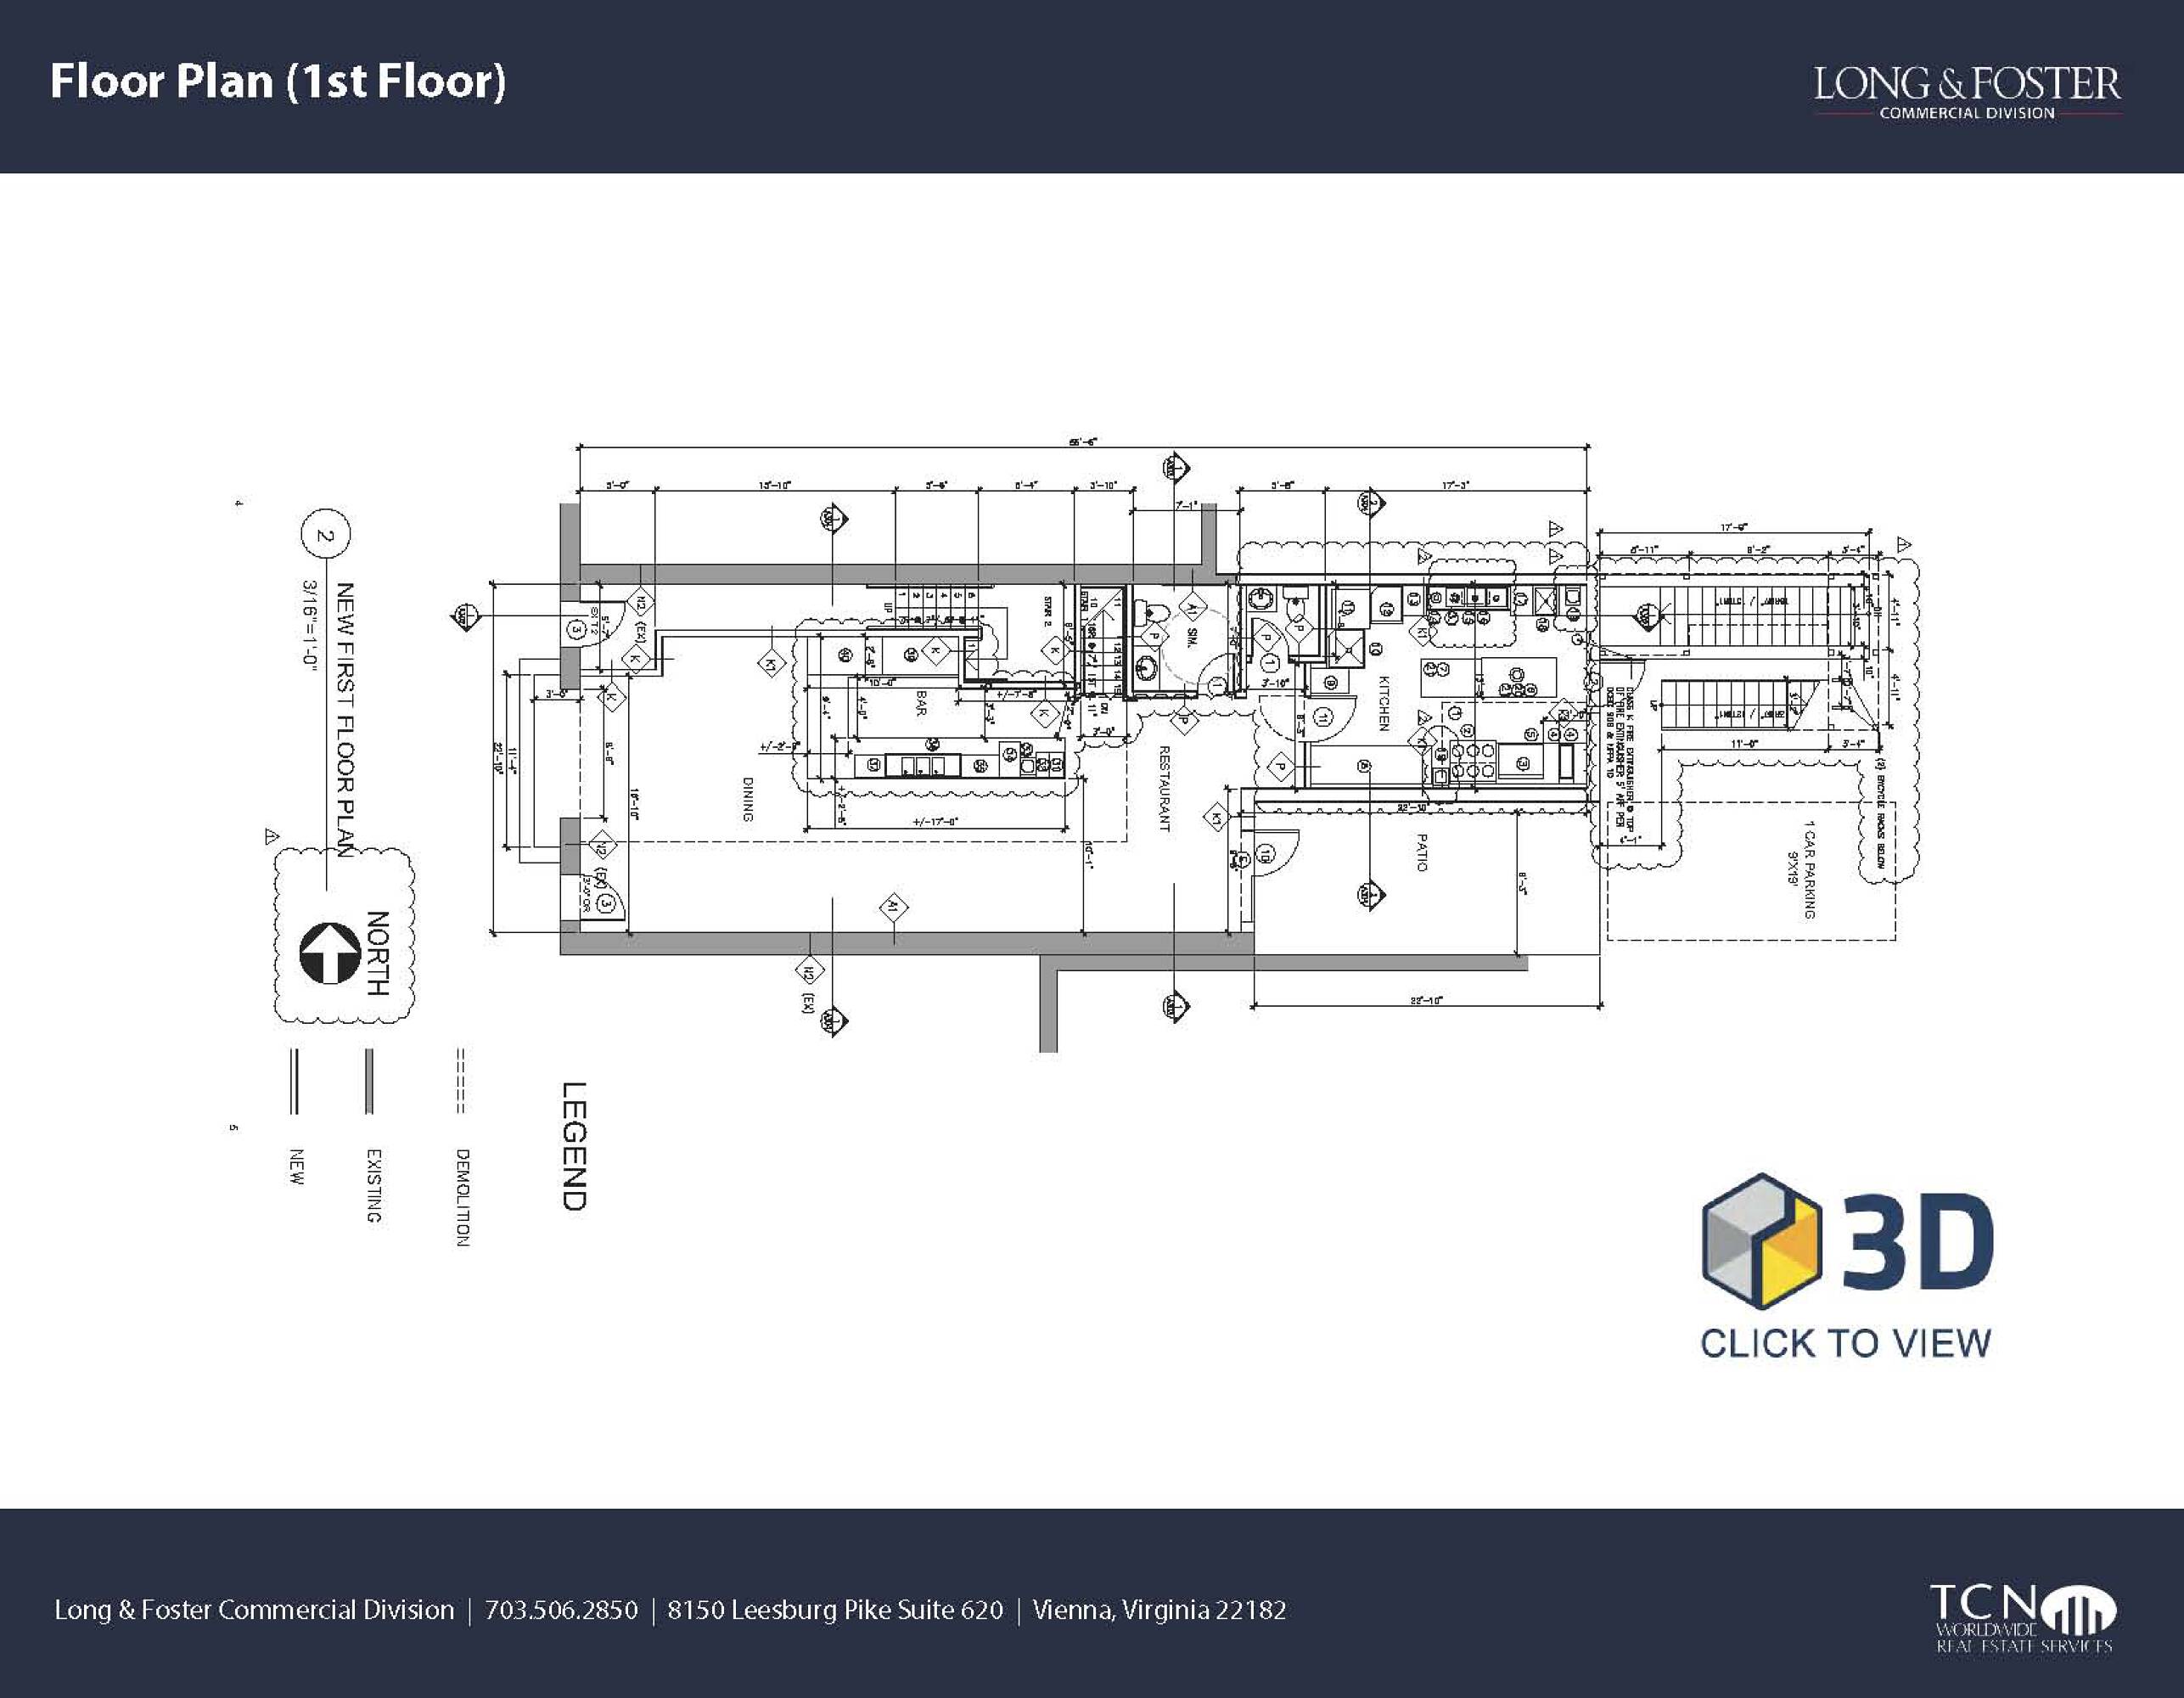Image resolution: width=2184 pixels, height=1698 pixels.
Task: Click the DEMOLITION dashed line legend symbol
Action: (461, 1081)
